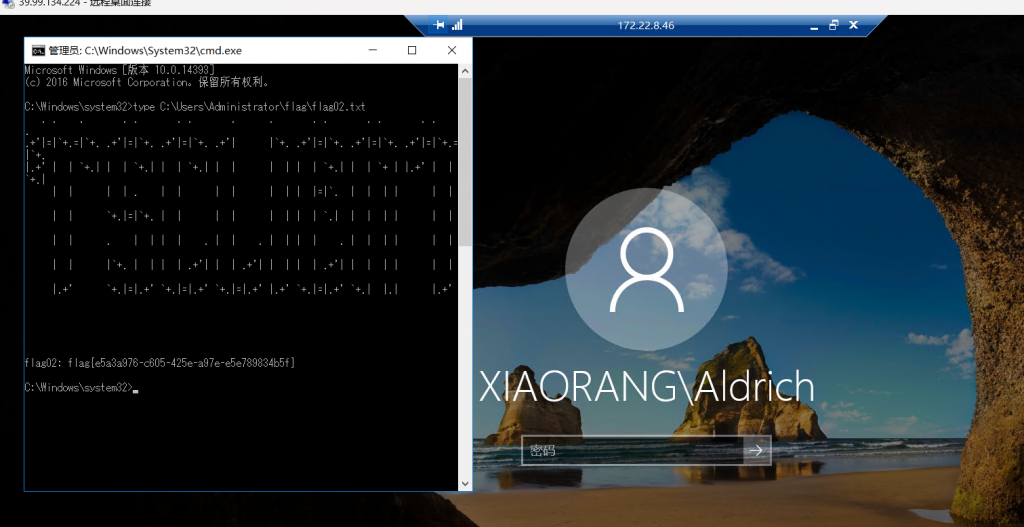
Task: Close the cmd.exe window
Action: coord(452,50)
